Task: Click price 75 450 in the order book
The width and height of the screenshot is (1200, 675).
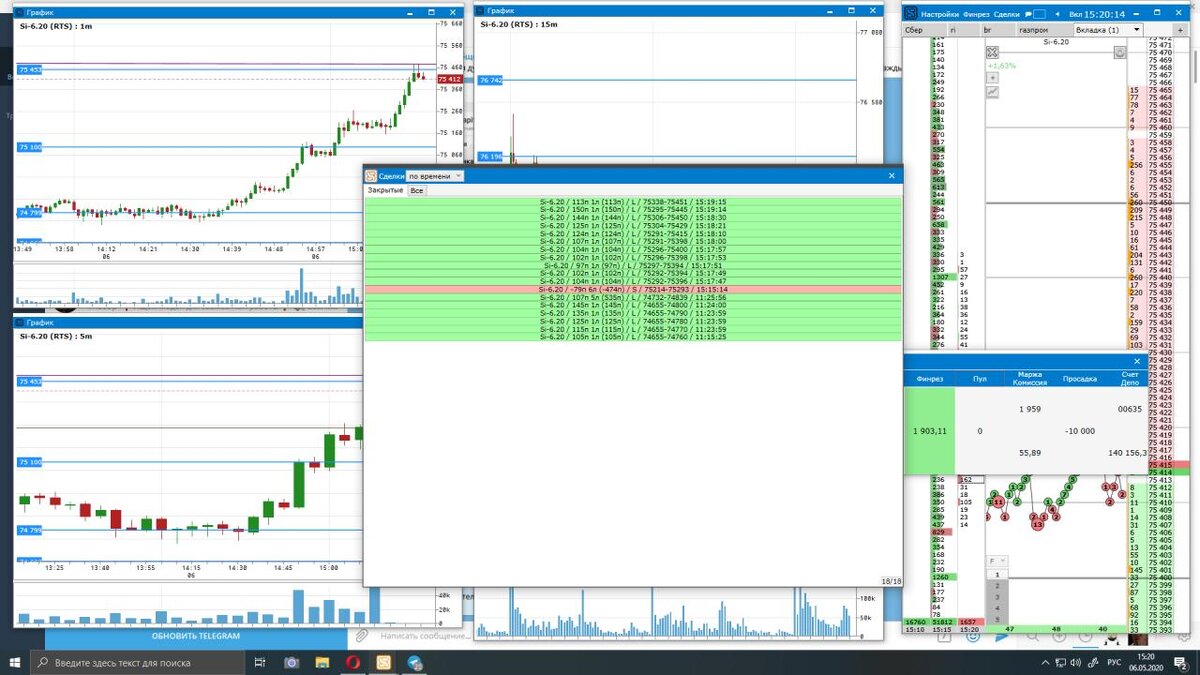Action: coord(1161,202)
